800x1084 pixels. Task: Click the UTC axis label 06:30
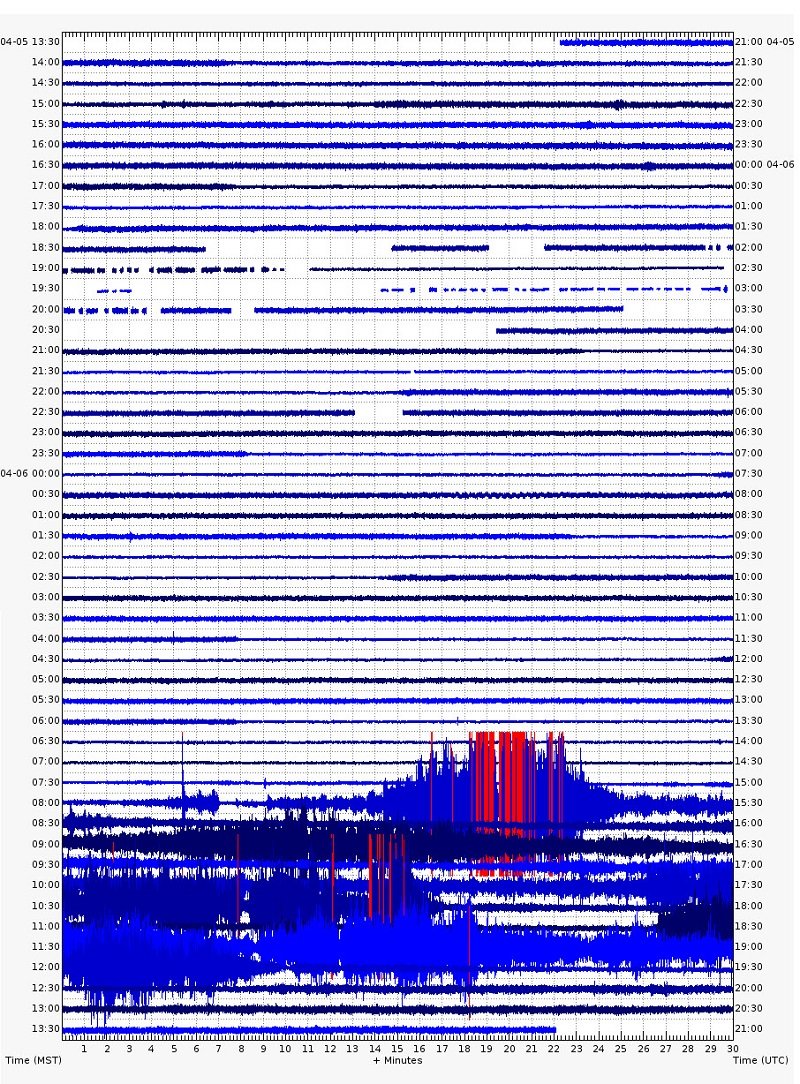(749, 432)
